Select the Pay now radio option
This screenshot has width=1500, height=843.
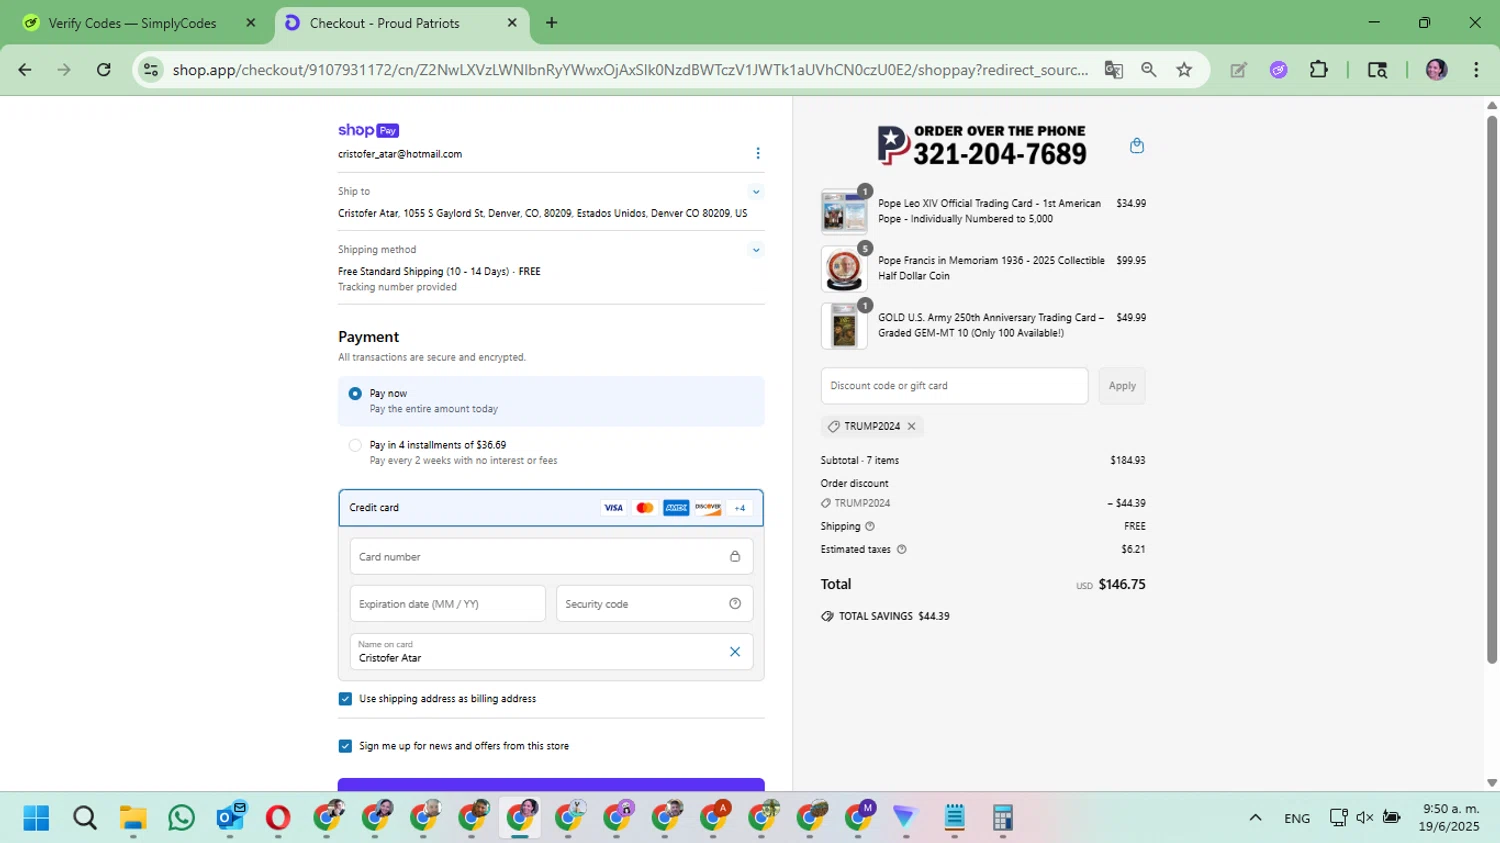(355, 394)
